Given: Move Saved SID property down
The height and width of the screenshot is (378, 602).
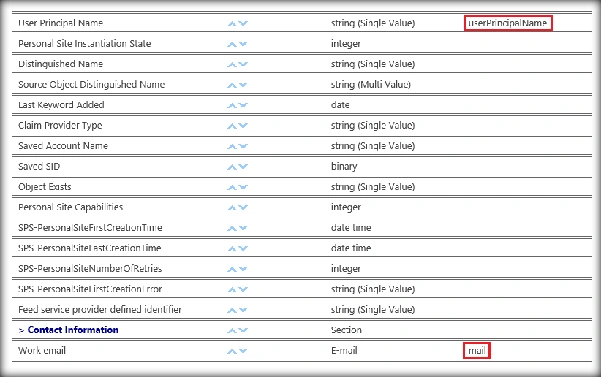Looking at the screenshot, I should pyautogui.click(x=243, y=167).
